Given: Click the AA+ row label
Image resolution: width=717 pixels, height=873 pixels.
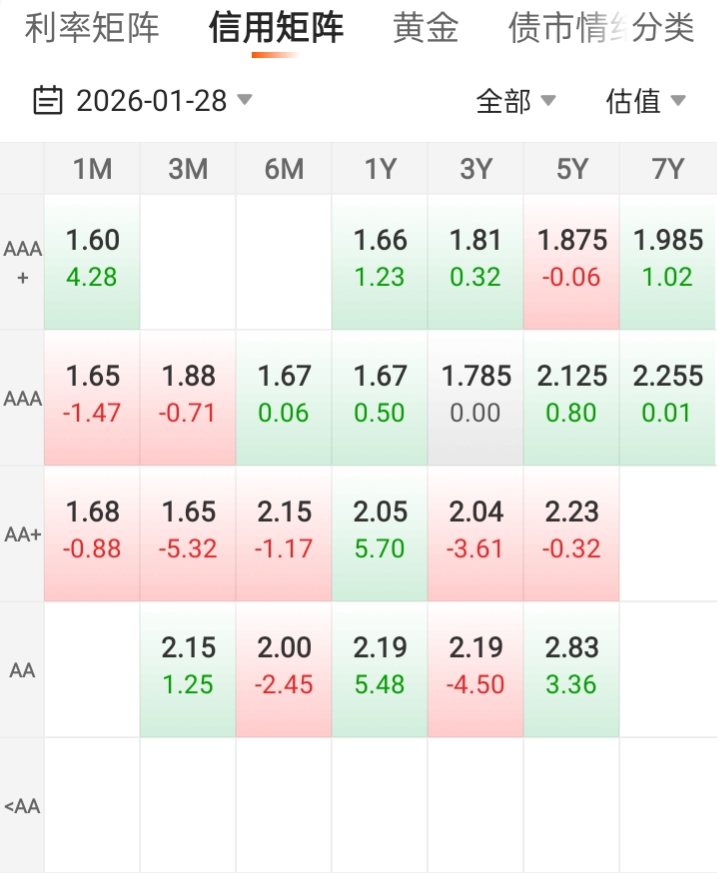Looking at the screenshot, I should point(22,534).
